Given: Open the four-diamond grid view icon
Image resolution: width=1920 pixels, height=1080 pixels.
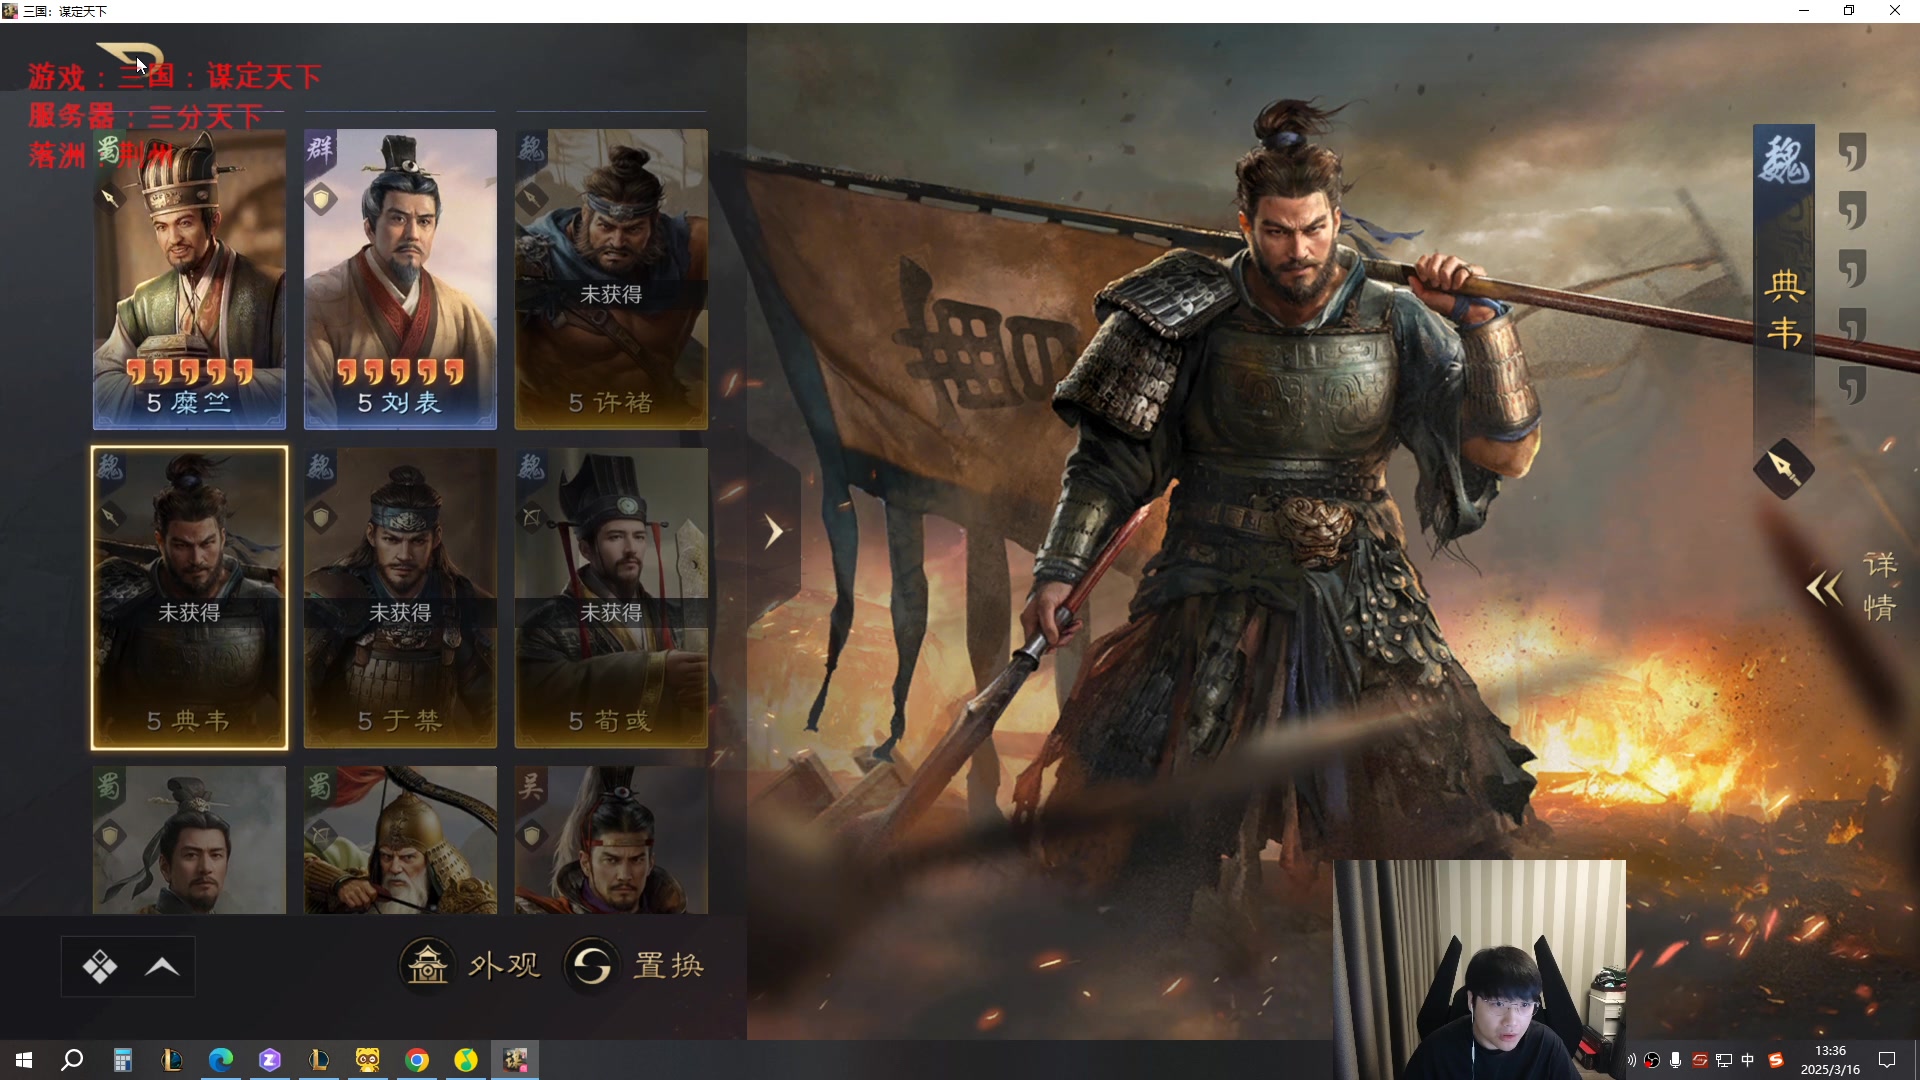Looking at the screenshot, I should click(x=99, y=967).
